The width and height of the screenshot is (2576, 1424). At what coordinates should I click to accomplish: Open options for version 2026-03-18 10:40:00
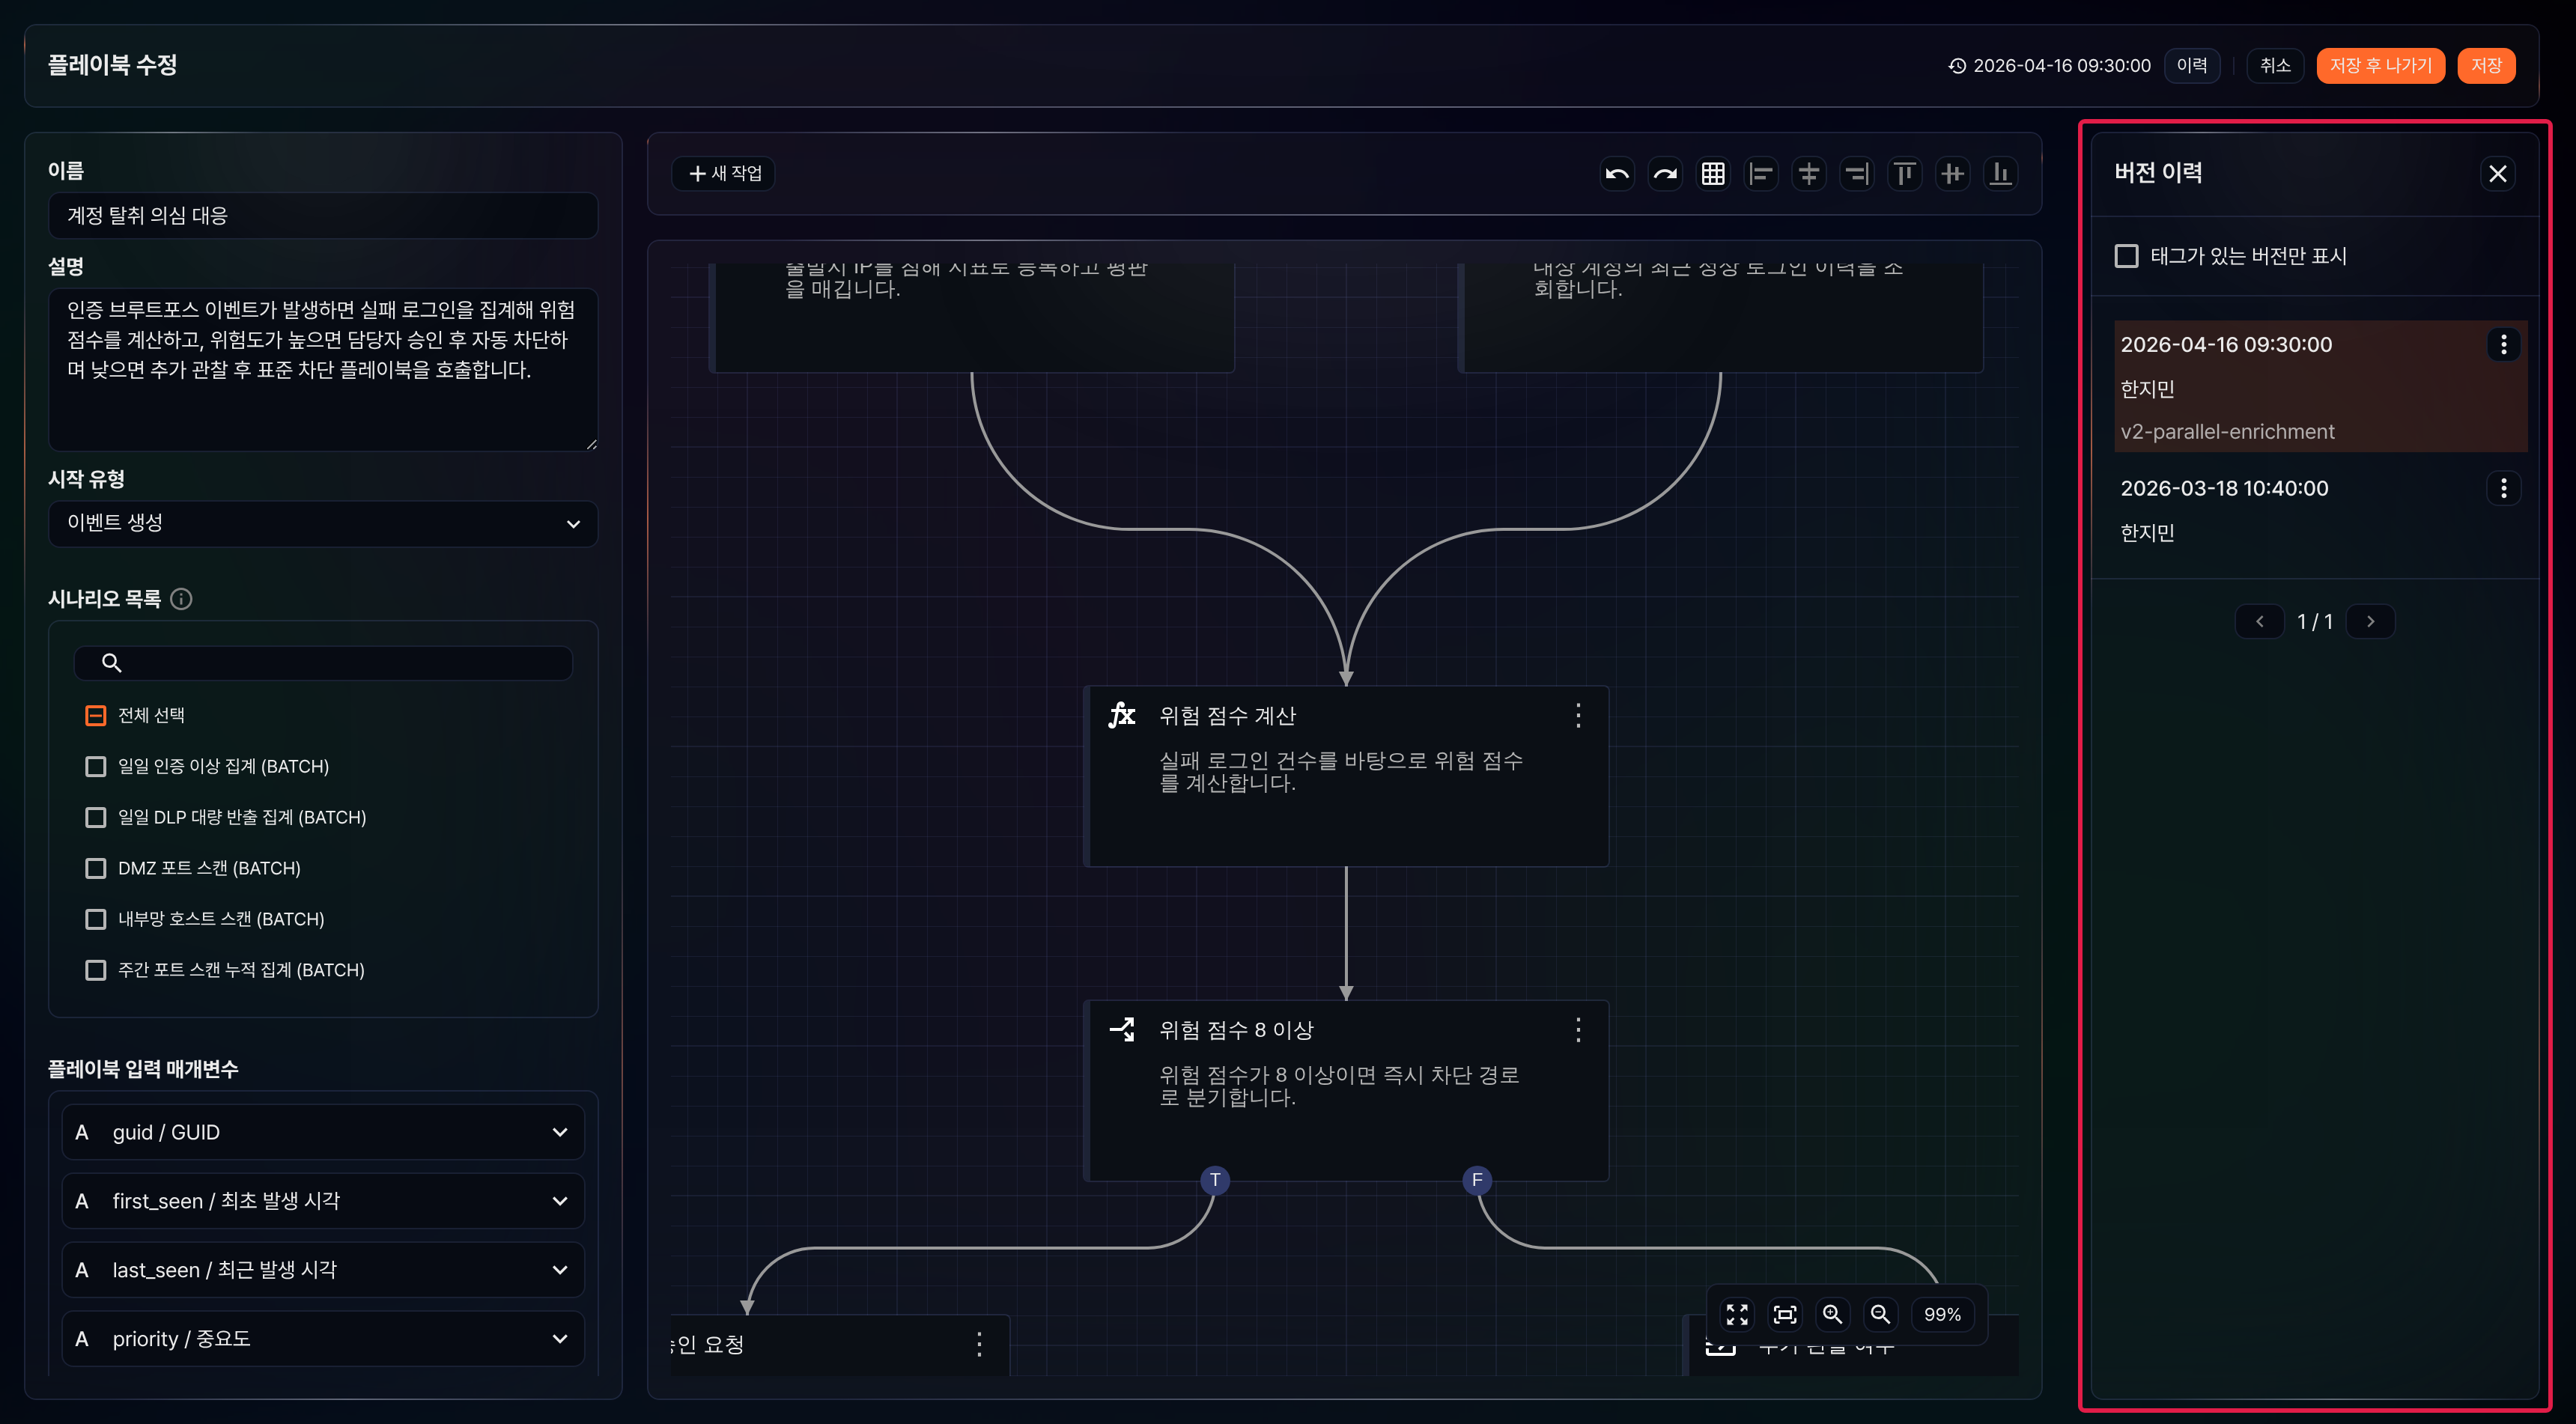click(2504, 489)
